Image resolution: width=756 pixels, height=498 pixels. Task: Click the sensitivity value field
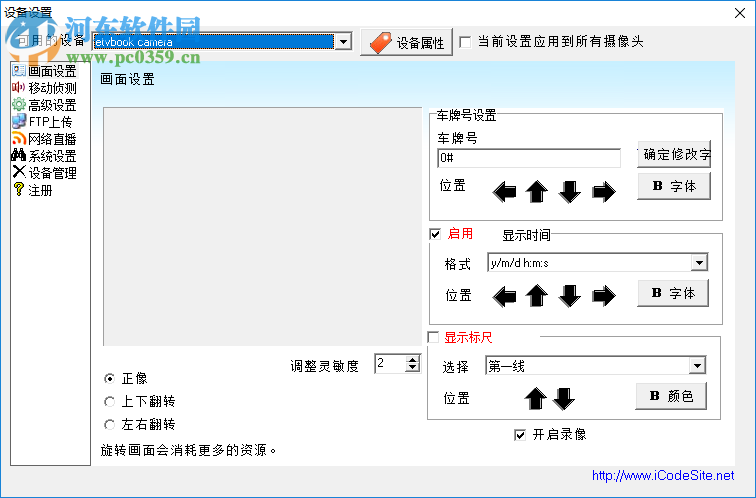[x=390, y=363]
